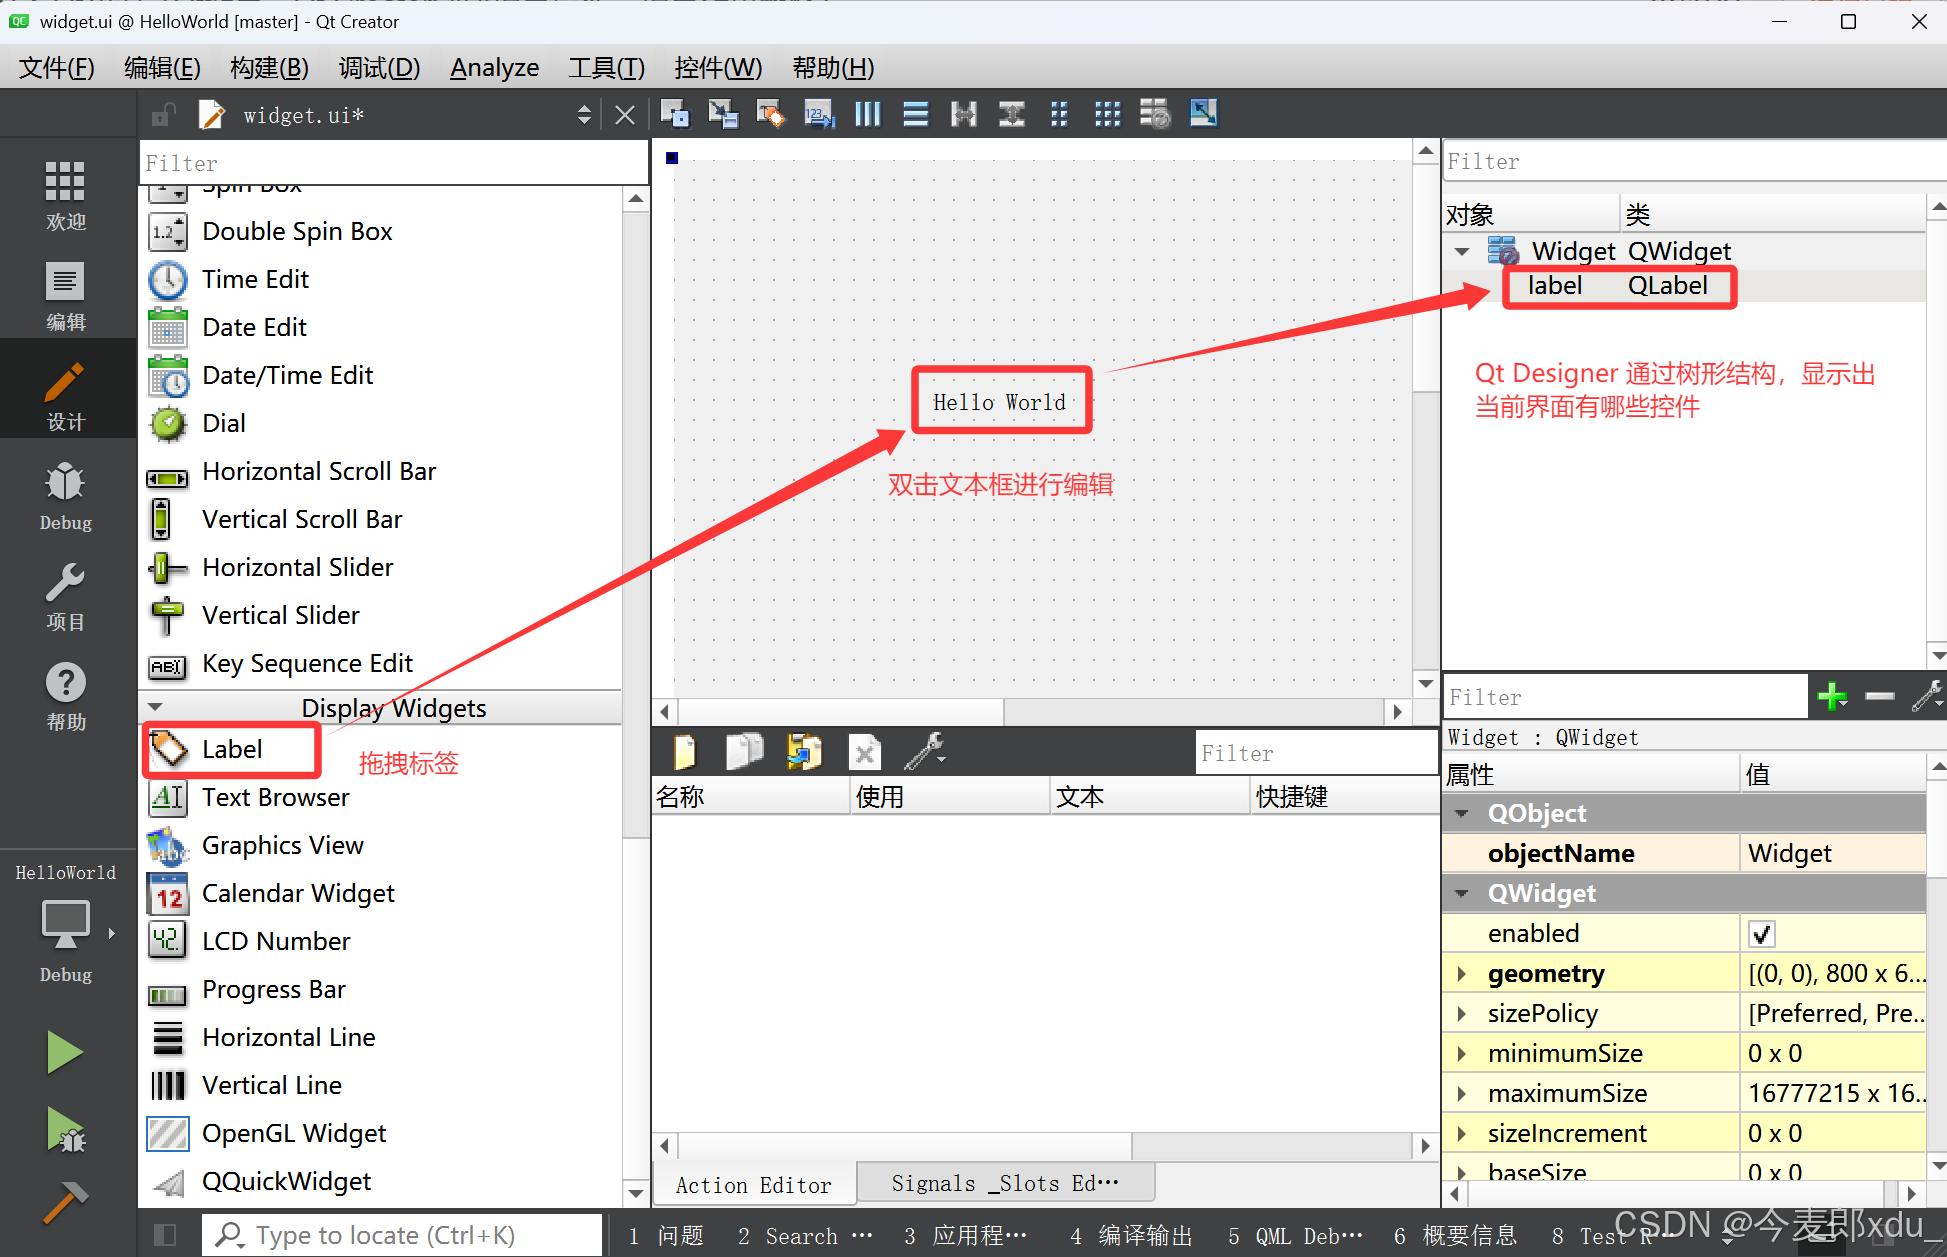Collapse the QObject property group
Image resolution: width=1947 pixels, height=1257 pixels.
coord(1462,814)
